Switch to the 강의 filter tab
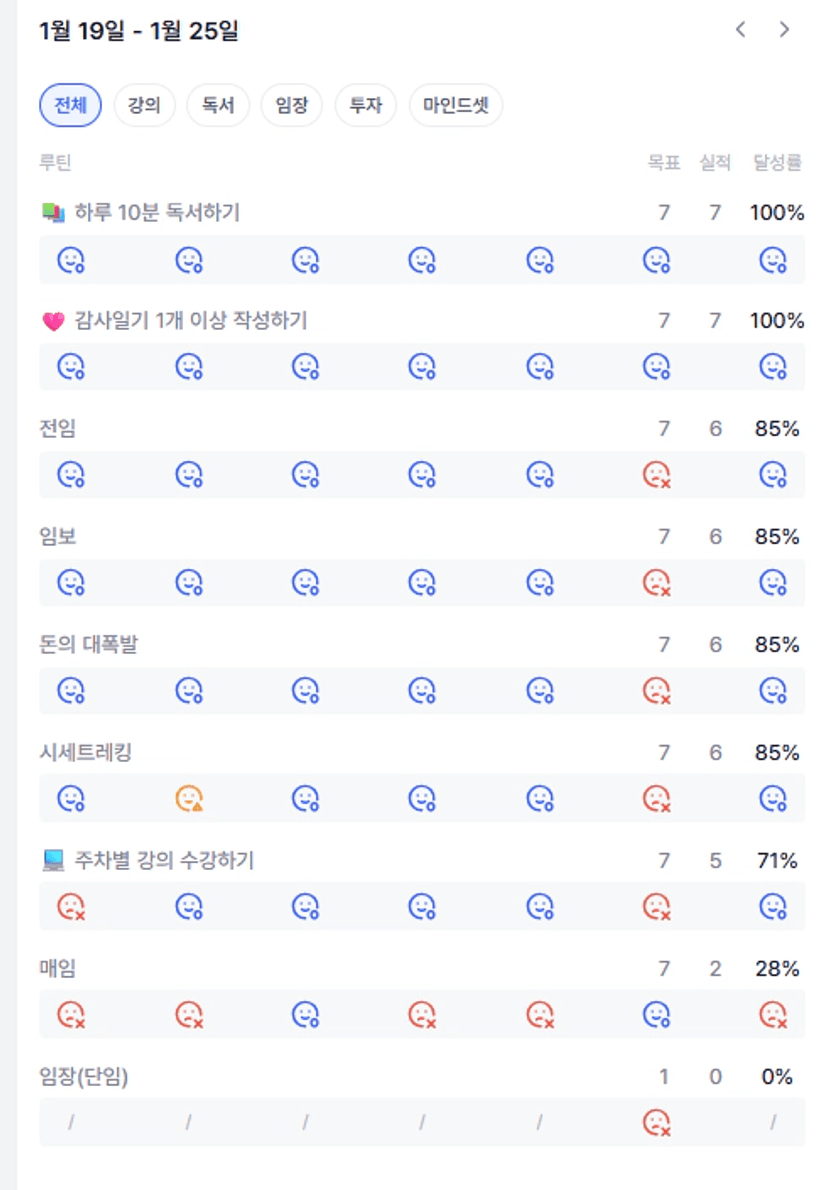The height and width of the screenshot is (1190, 827). pos(144,105)
